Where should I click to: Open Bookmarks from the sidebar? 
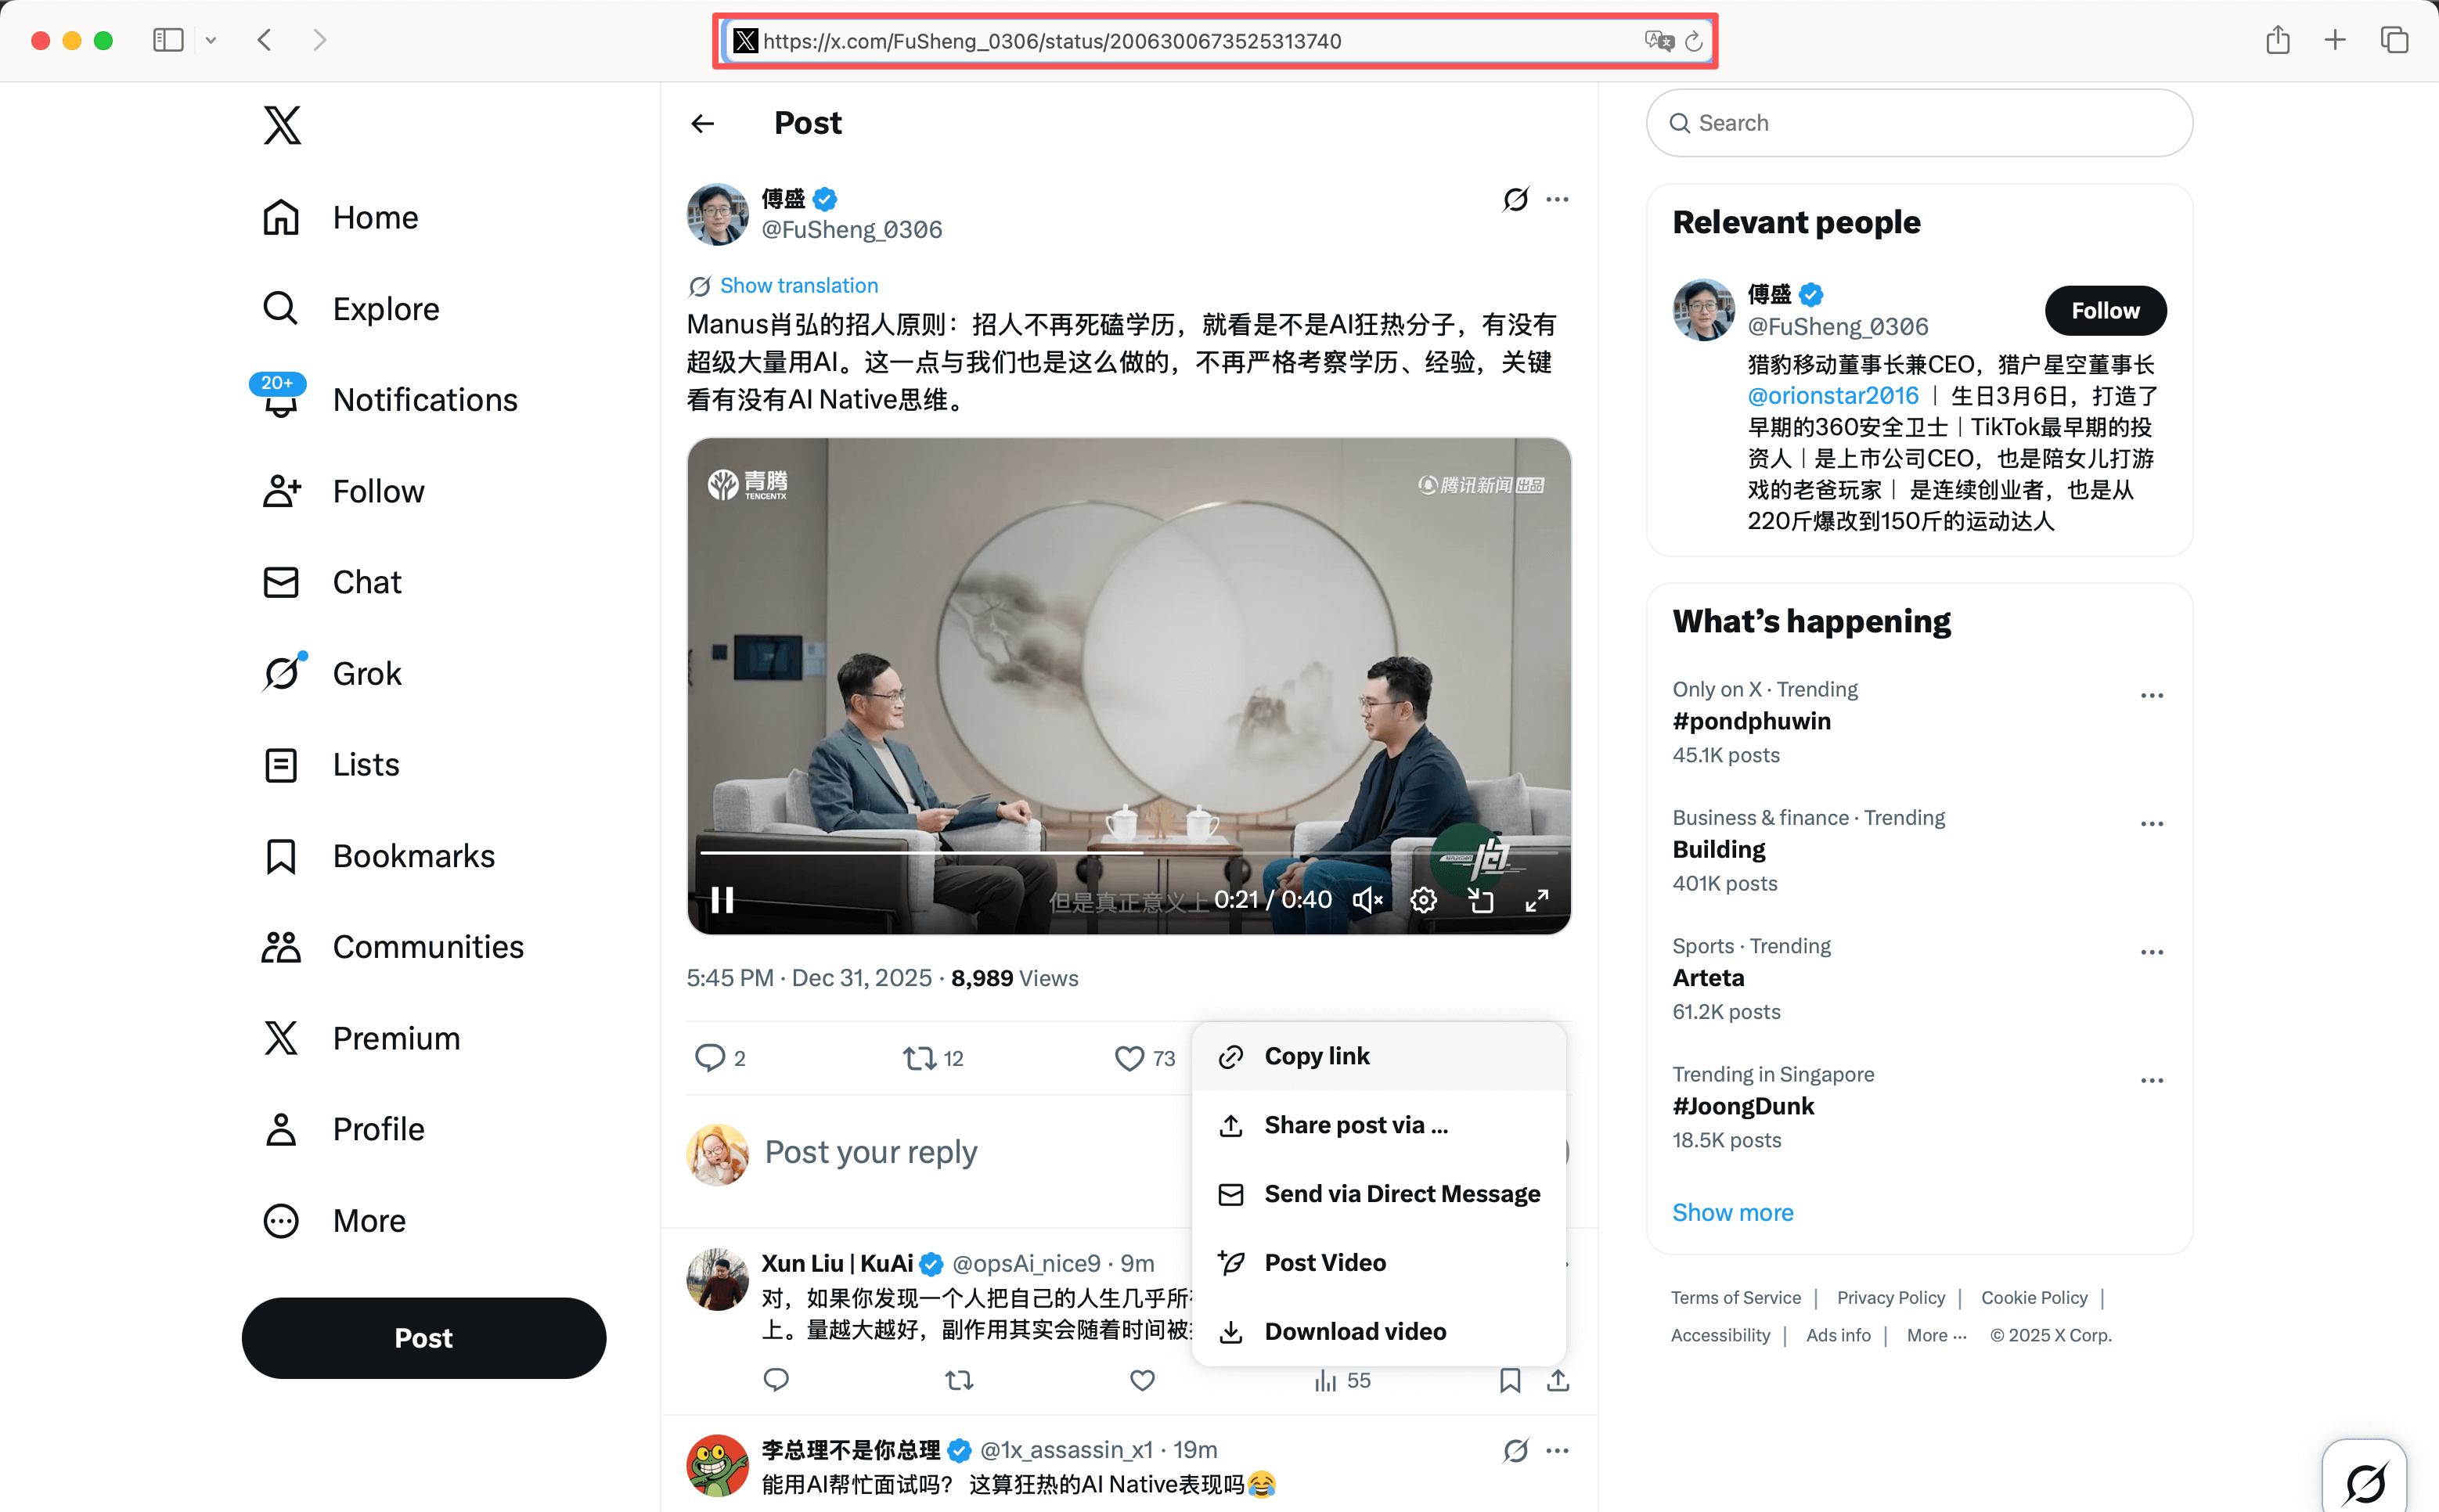pos(413,856)
